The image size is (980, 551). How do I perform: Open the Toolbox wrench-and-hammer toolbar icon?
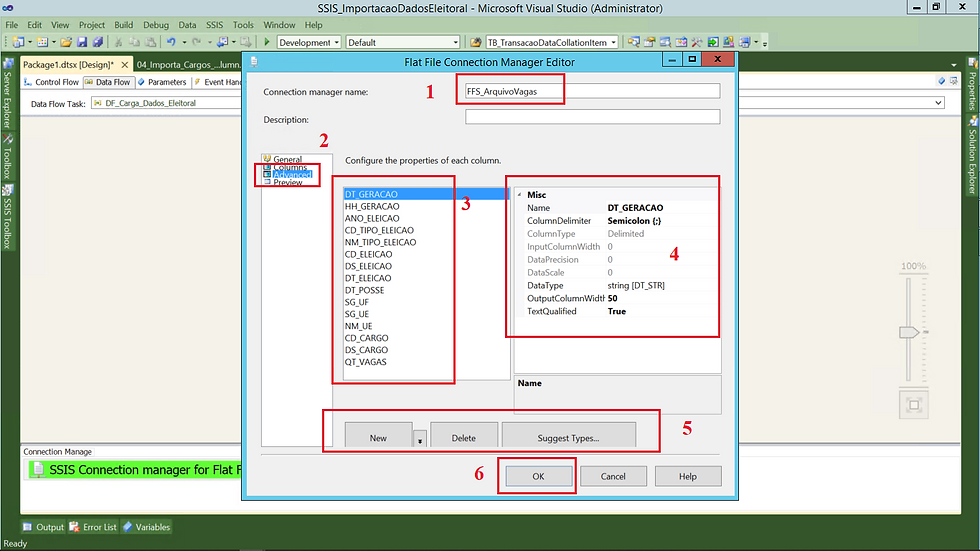click(697, 42)
